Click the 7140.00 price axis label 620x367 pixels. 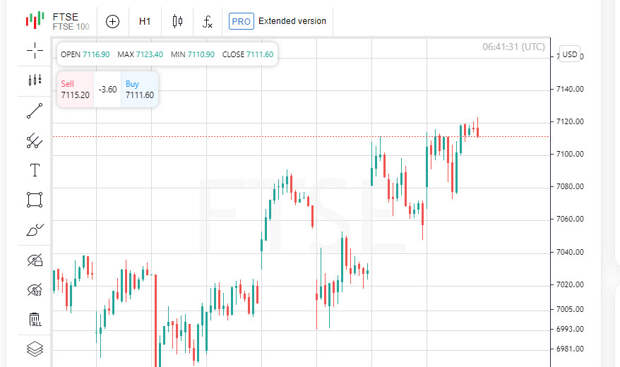570,89
